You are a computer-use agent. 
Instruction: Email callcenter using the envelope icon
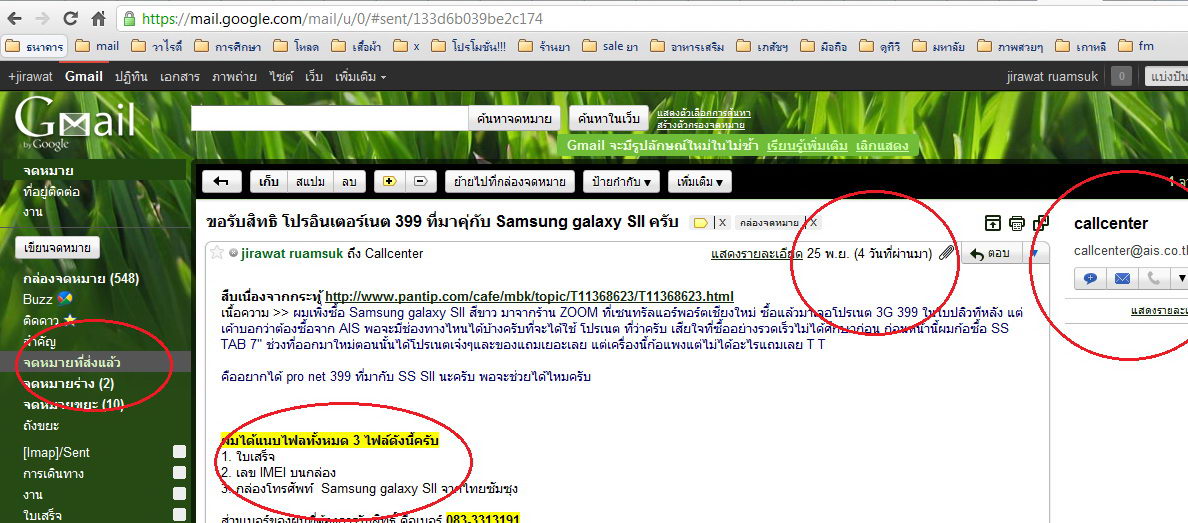point(1122,278)
